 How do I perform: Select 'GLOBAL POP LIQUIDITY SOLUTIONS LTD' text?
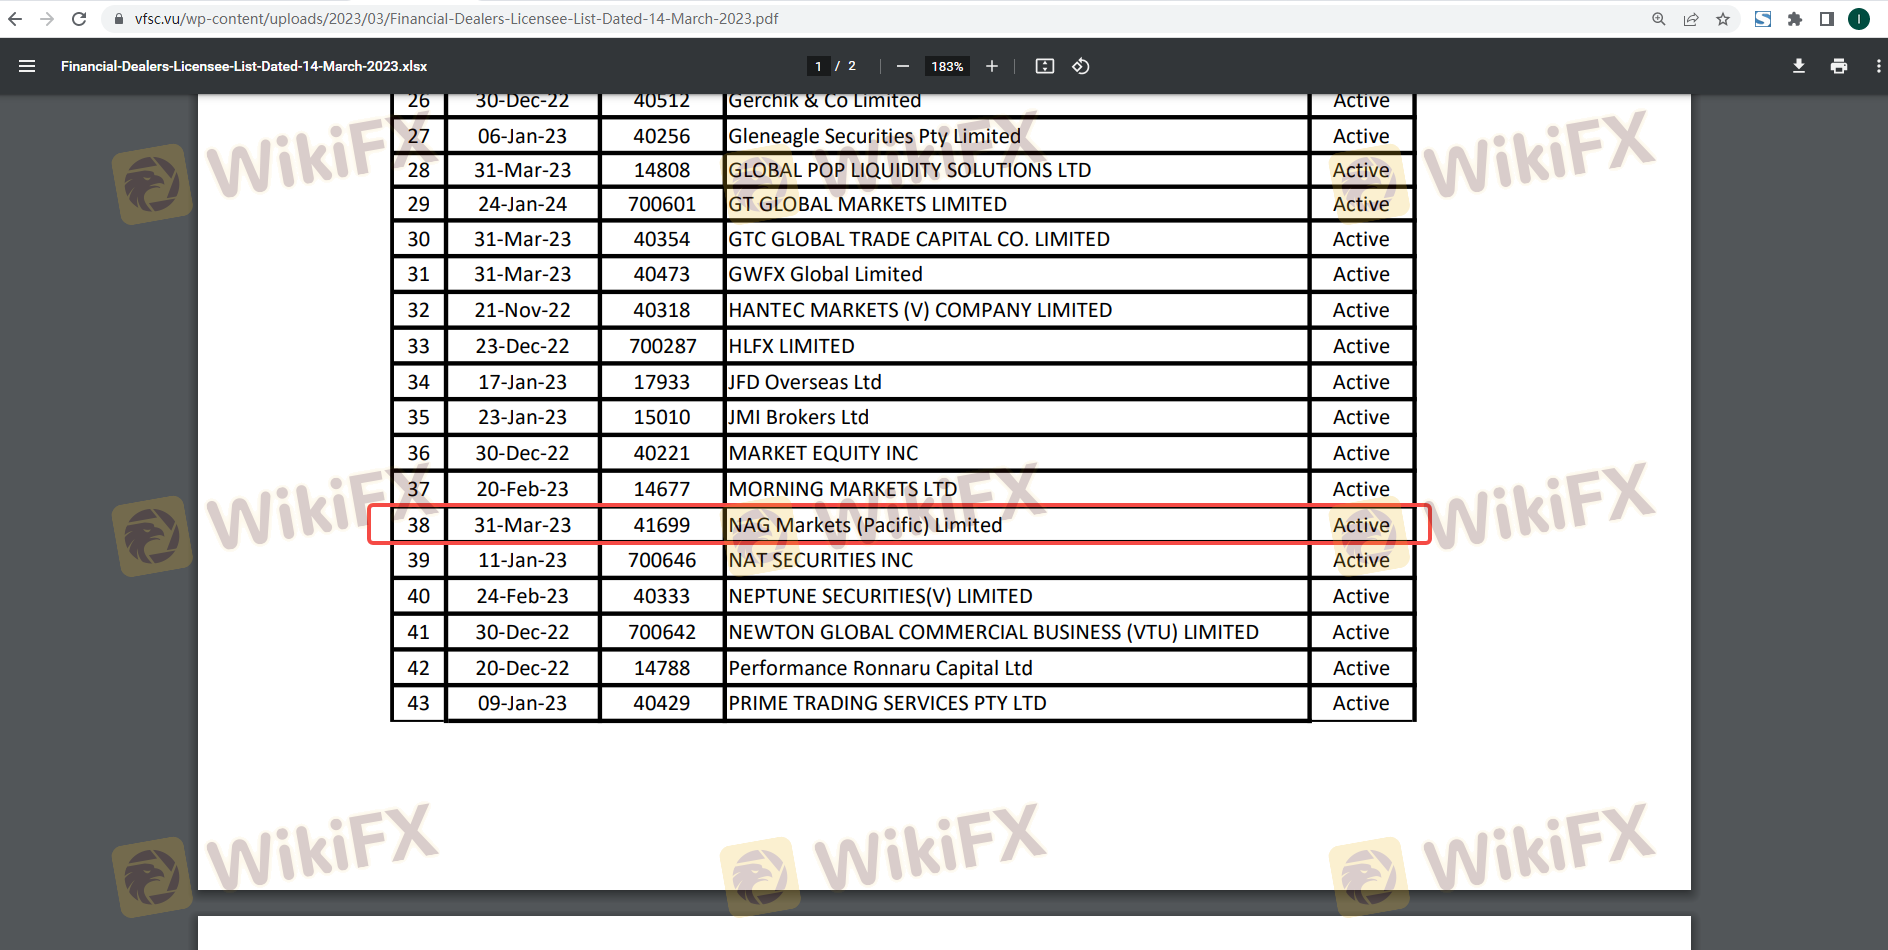point(910,170)
